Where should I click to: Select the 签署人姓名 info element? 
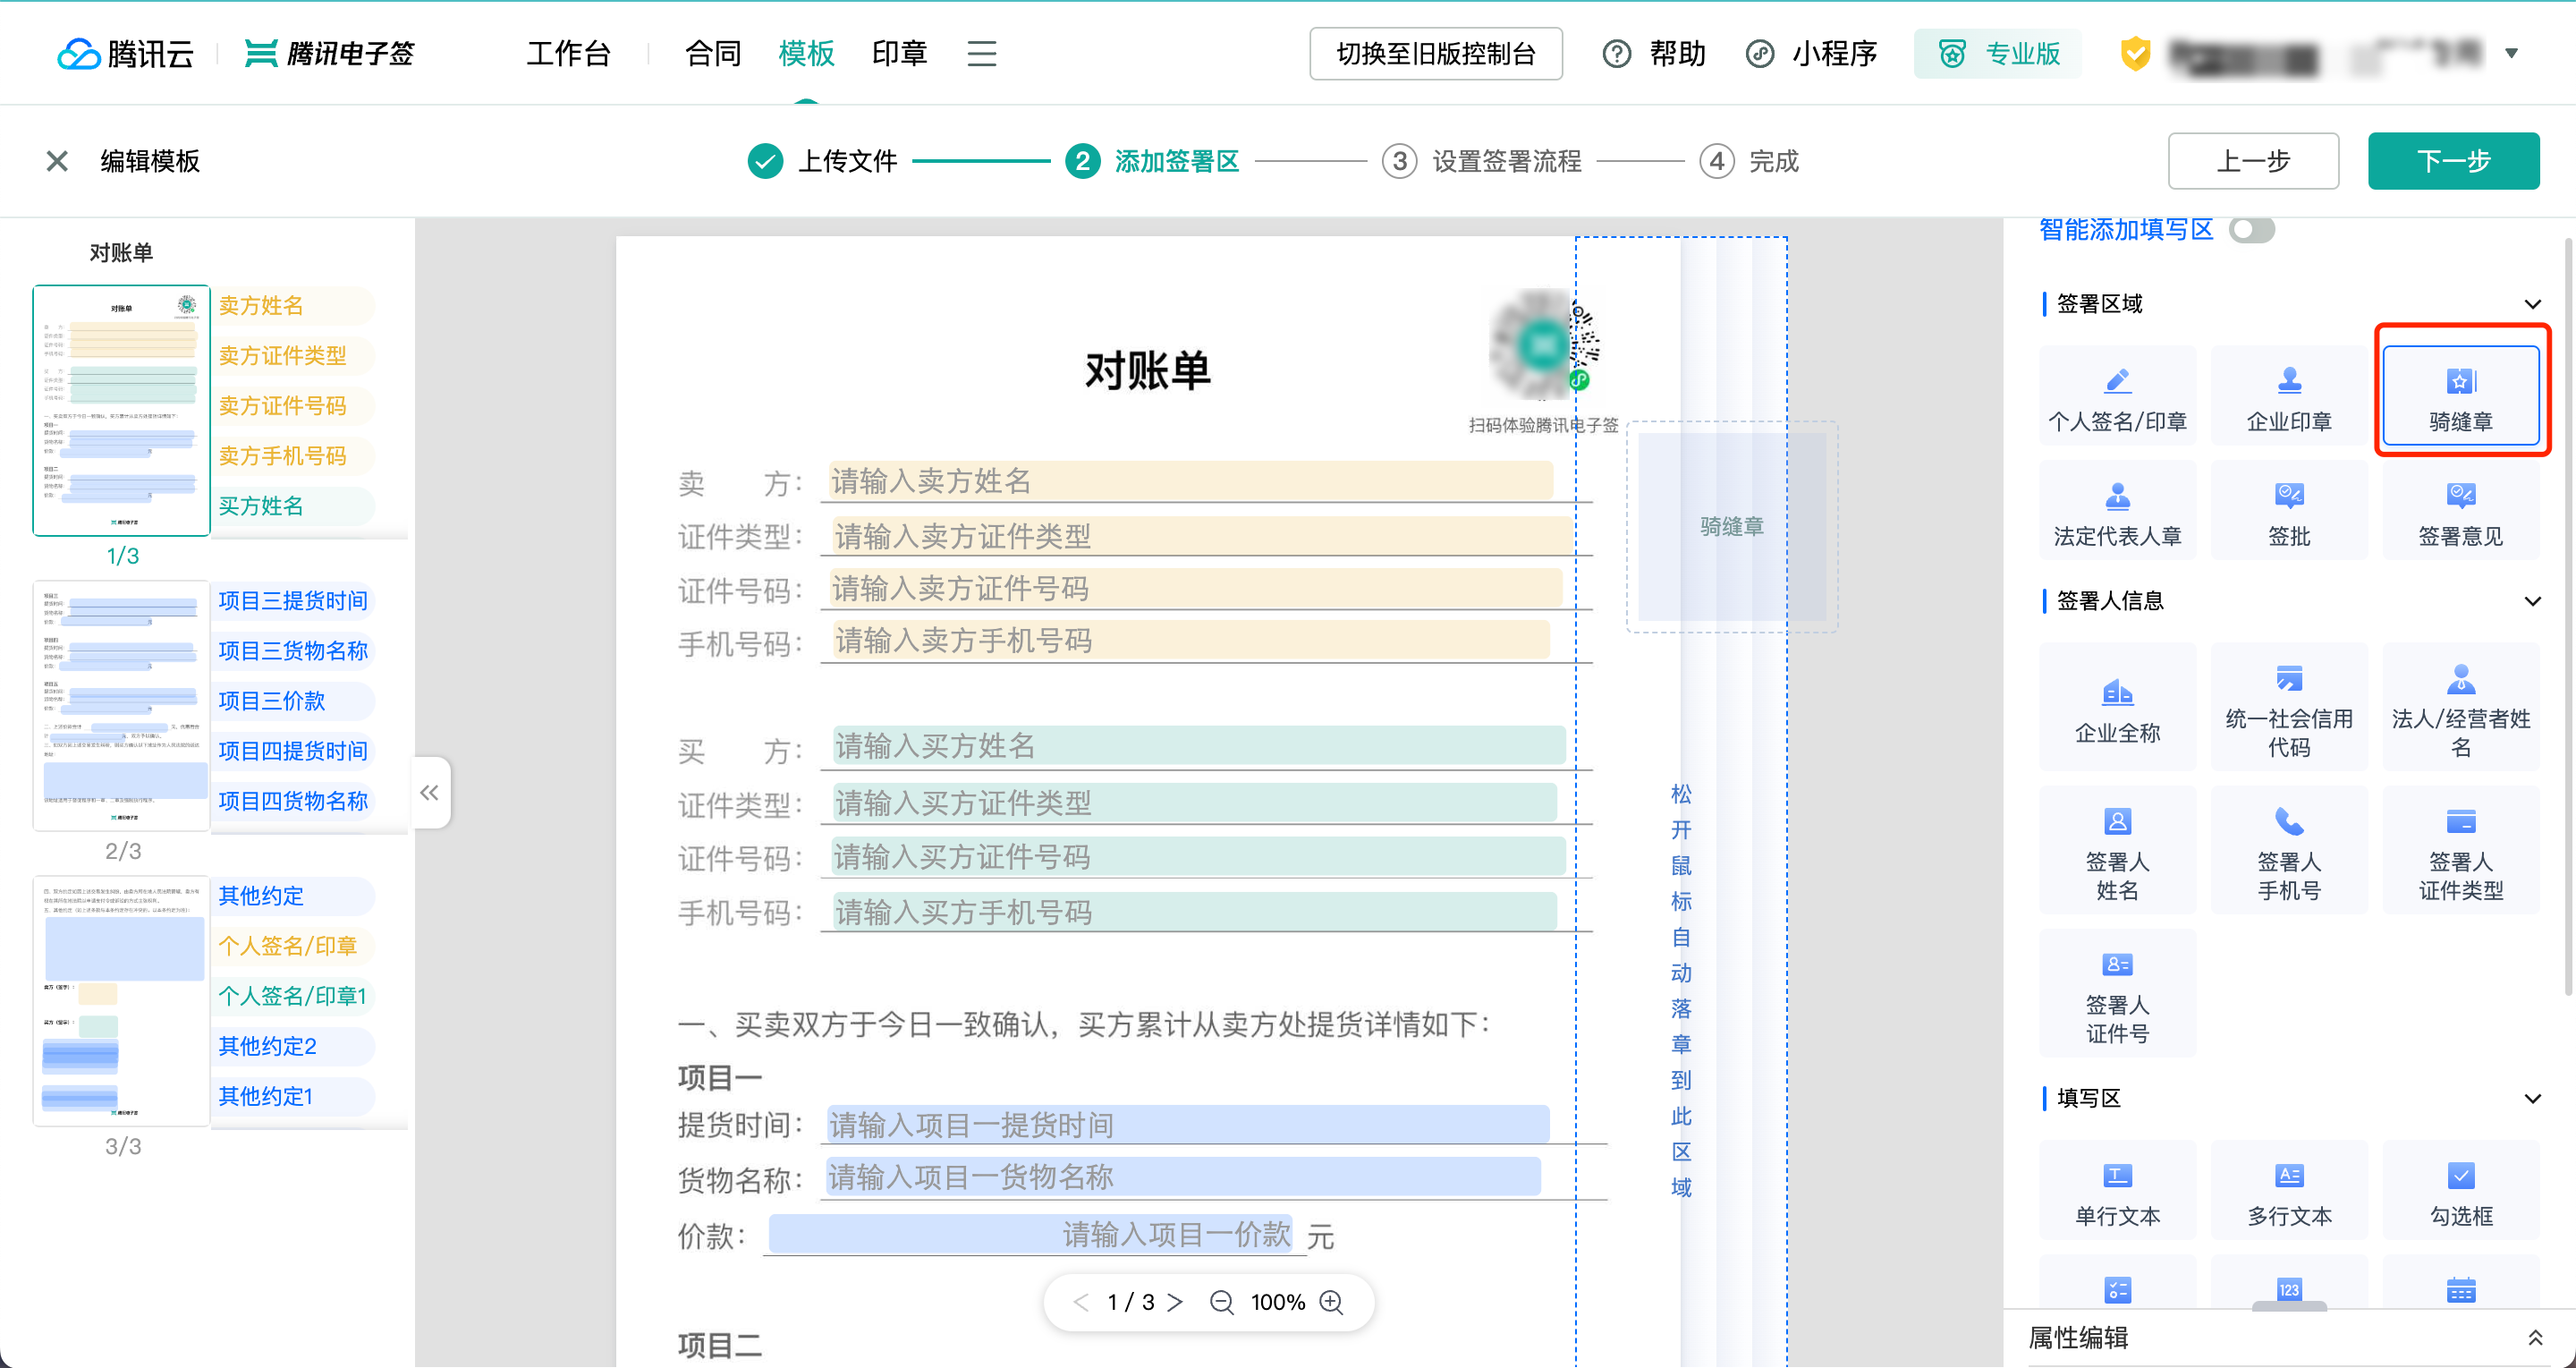2117,851
